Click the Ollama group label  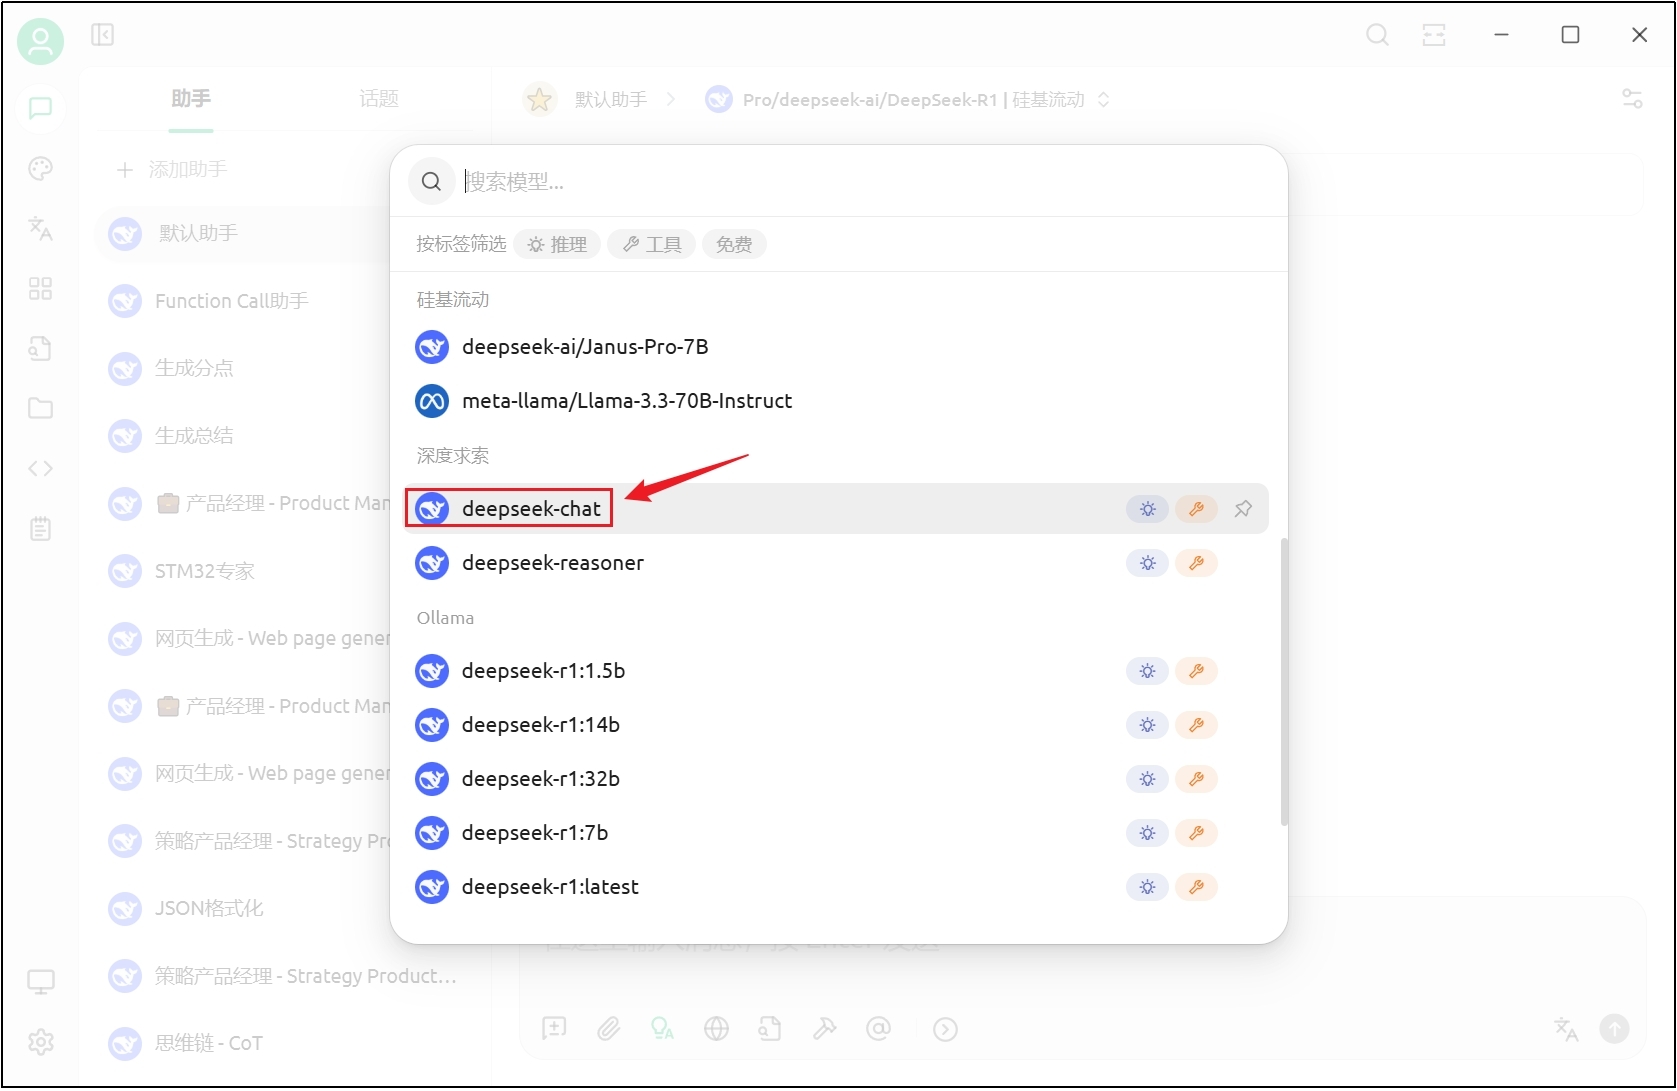pos(445,618)
